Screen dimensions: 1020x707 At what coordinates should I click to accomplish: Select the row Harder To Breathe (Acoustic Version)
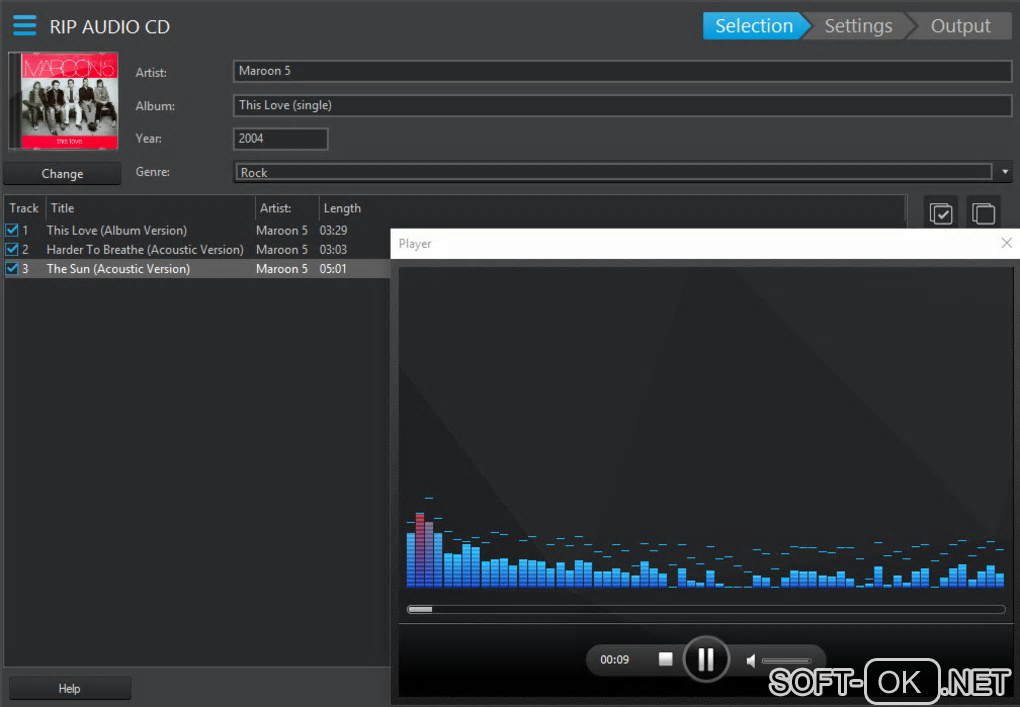click(196, 249)
